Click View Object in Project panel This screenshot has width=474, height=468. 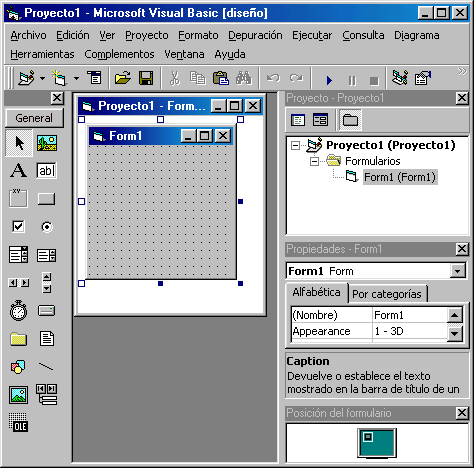click(x=320, y=120)
